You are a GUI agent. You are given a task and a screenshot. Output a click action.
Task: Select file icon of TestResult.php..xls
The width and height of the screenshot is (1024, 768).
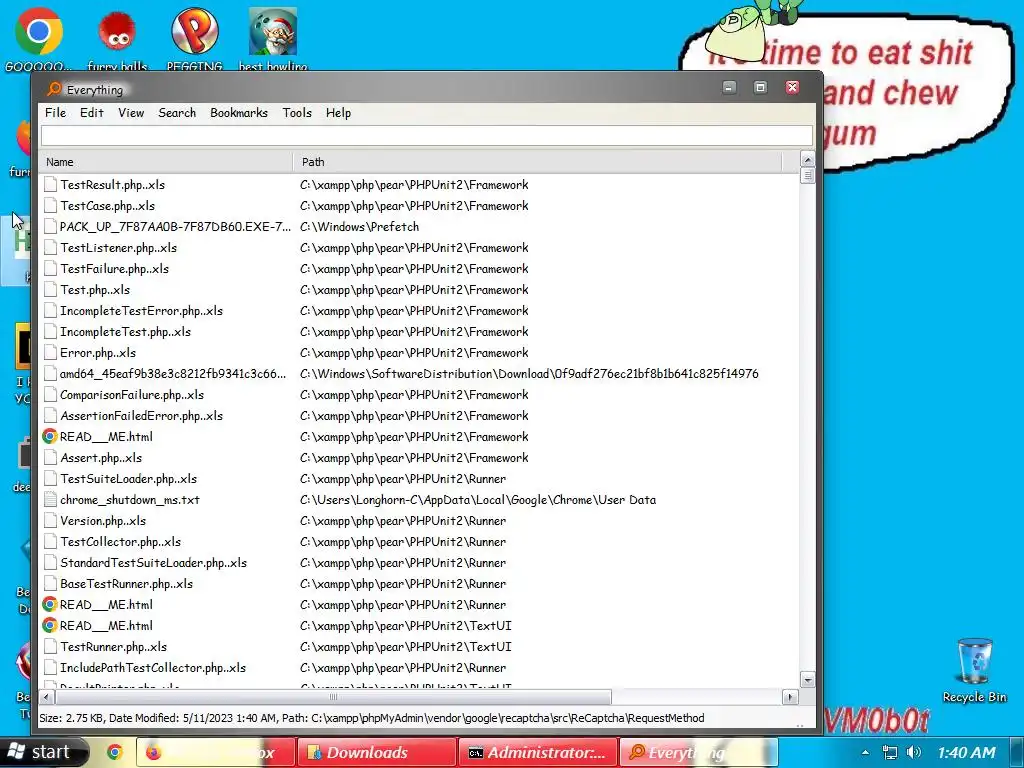pos(50,185)
